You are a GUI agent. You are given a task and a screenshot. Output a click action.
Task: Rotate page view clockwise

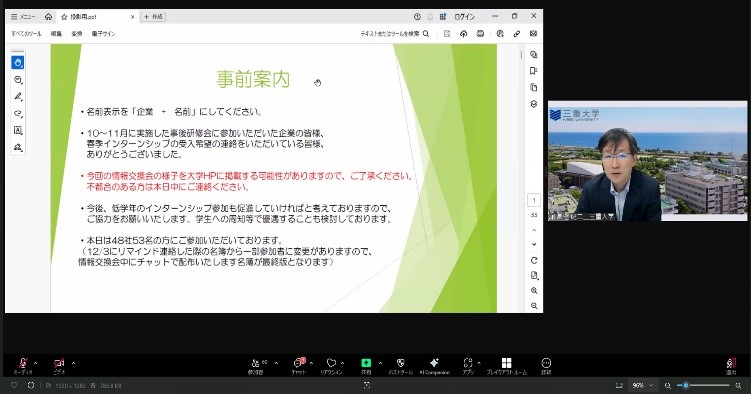pyautogui.click(x=534, y=260)
